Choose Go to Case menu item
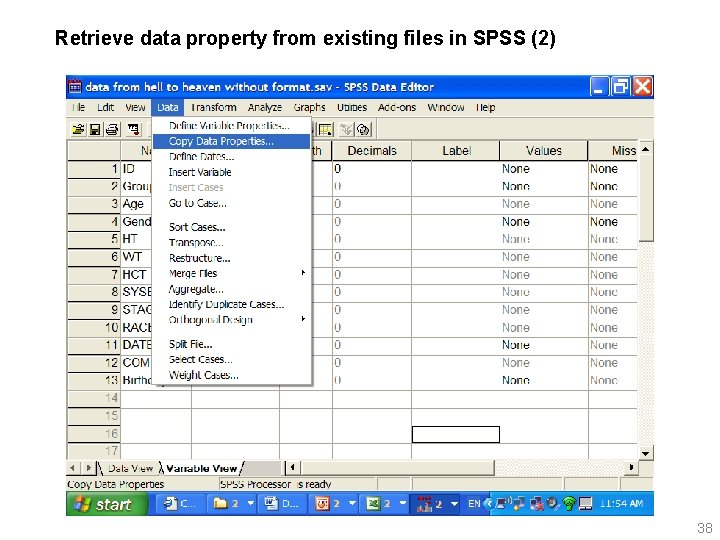Image resolution: width=720 pixels, height=540 pixels. tap(232, 203)
